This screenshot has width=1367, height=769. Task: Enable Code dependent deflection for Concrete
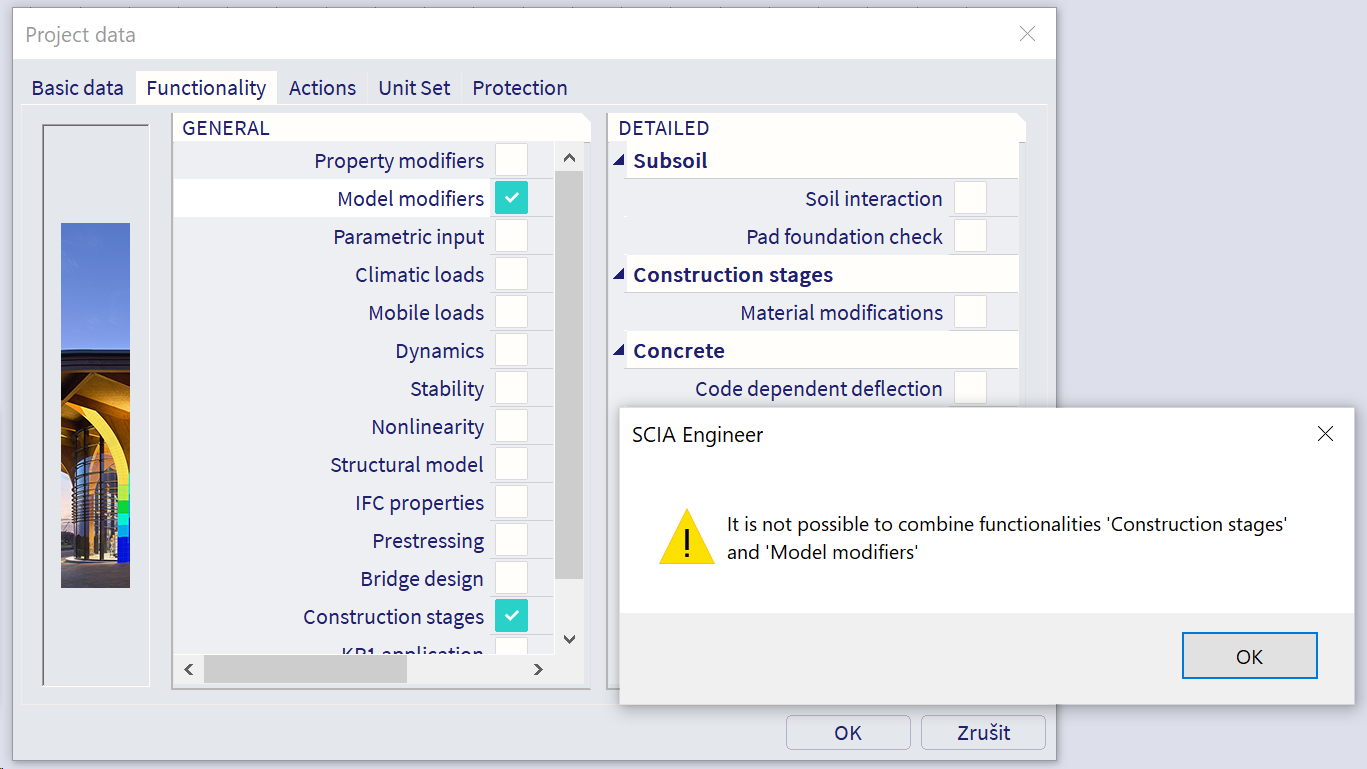(x=970, y=388)
